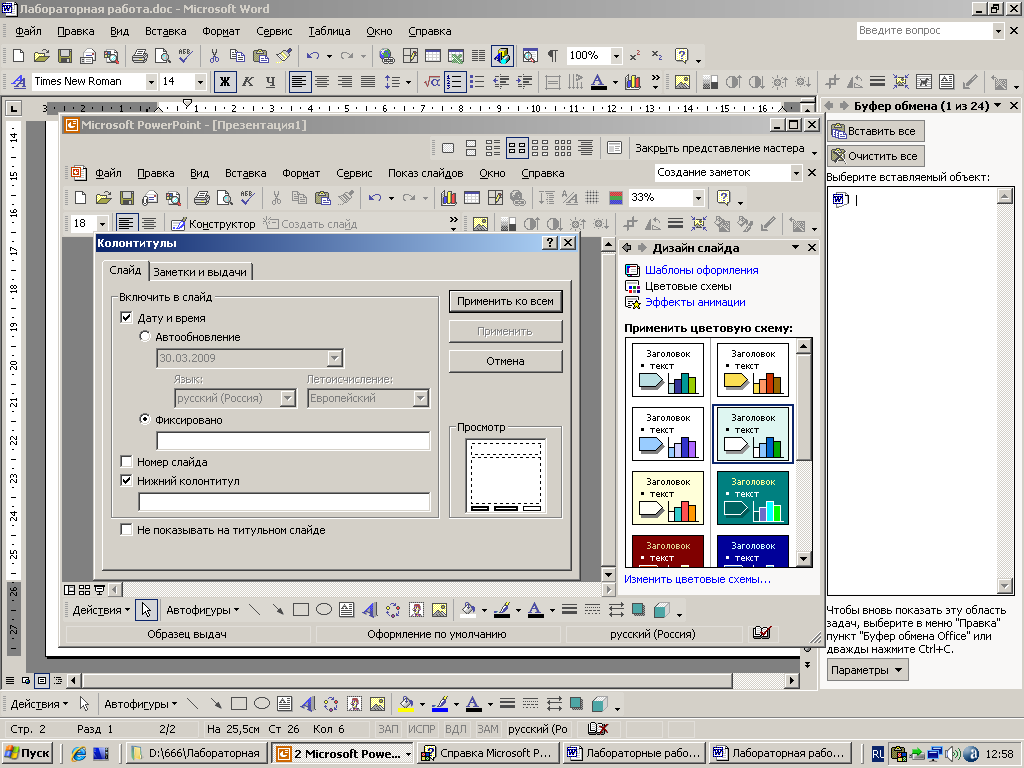Click Cut scissors icon in Word toolbar
This screenshot has width=1024, height=768.
click(214, 56)
